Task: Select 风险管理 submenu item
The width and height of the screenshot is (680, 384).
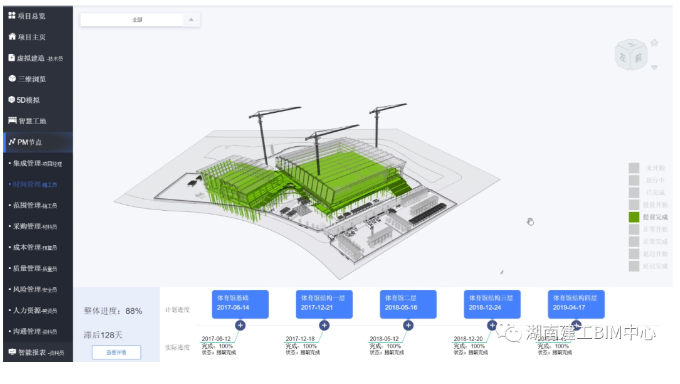Action: [38, 289]
